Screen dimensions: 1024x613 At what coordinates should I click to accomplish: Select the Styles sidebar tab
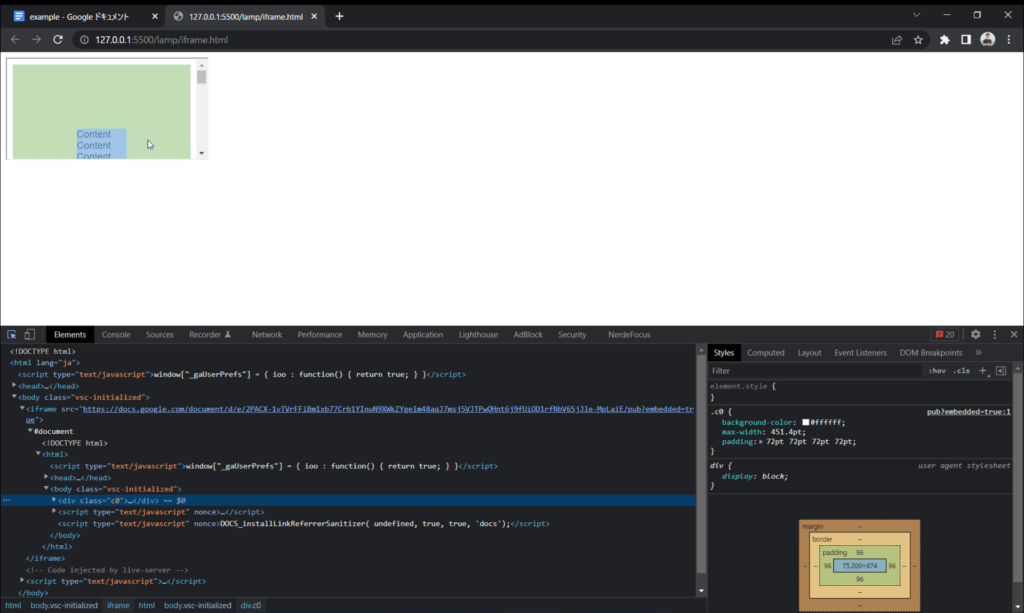[x=724, y=353]
